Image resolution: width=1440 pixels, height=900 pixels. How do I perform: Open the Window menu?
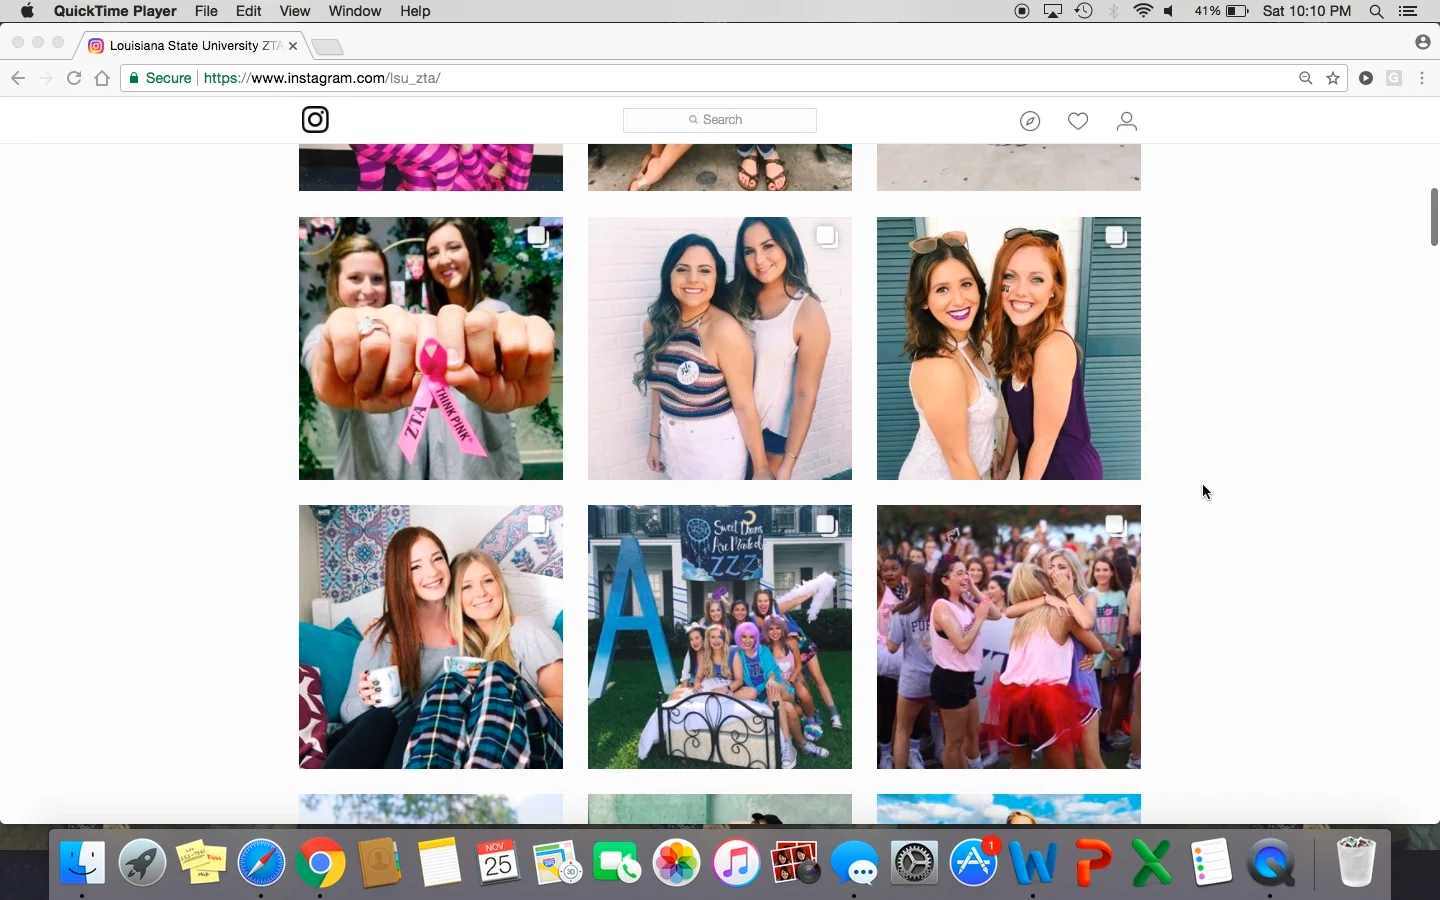click(355, 11)
